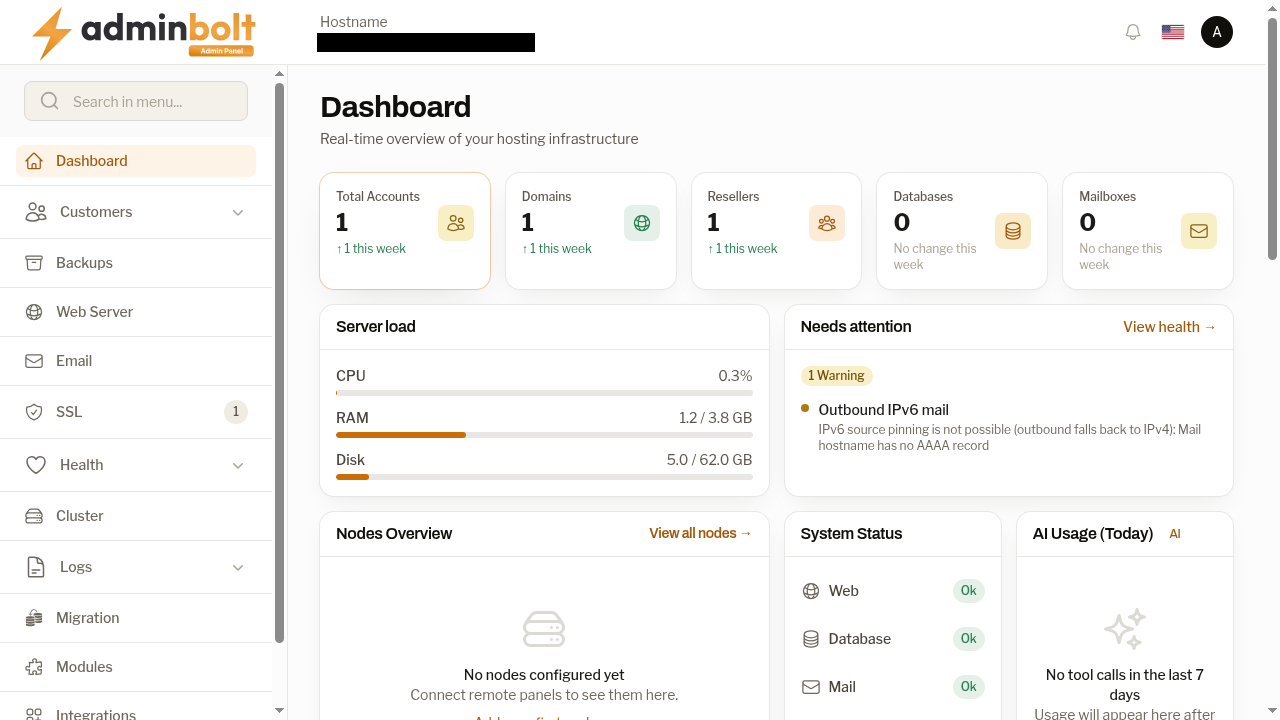Expand the Logs submenu chevron
Screen dimensions: 1280x720
pos(238,567)
